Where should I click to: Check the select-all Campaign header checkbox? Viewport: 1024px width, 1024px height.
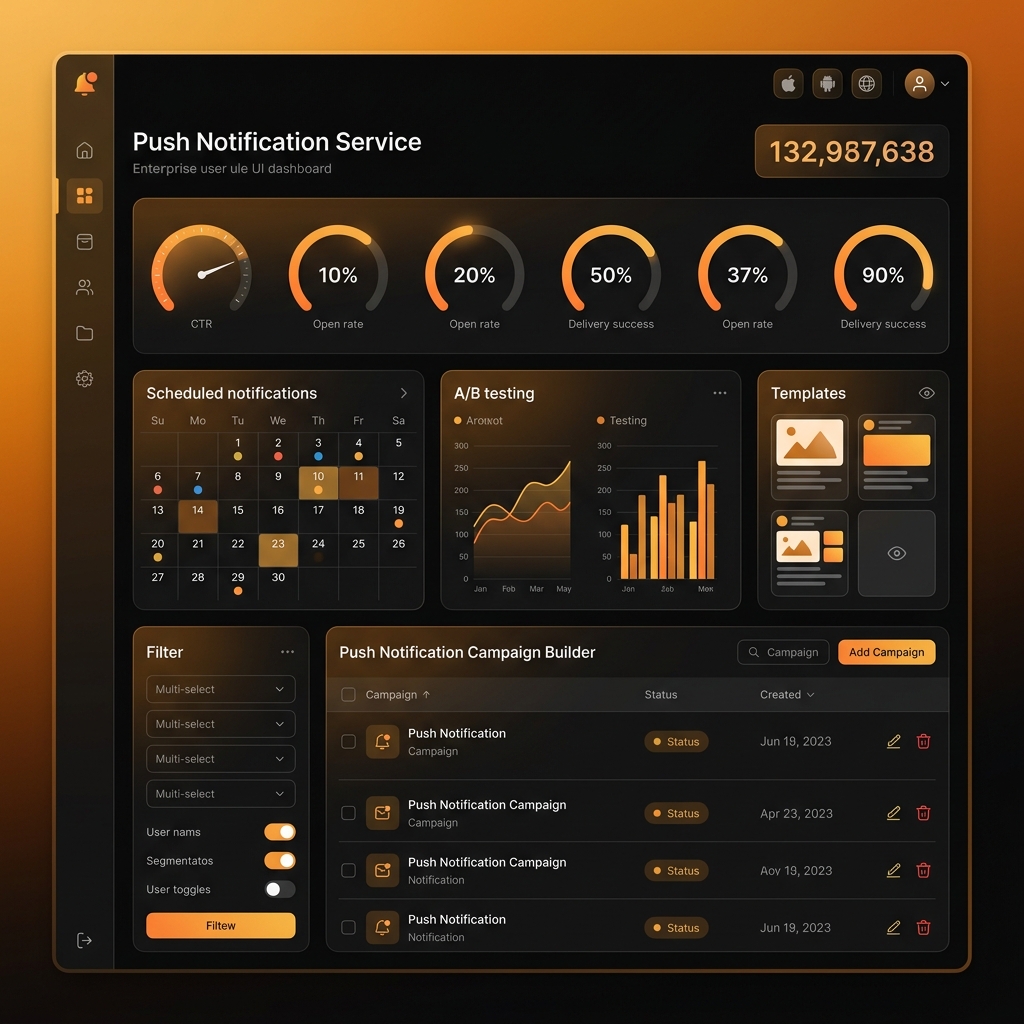click(349, 694)
